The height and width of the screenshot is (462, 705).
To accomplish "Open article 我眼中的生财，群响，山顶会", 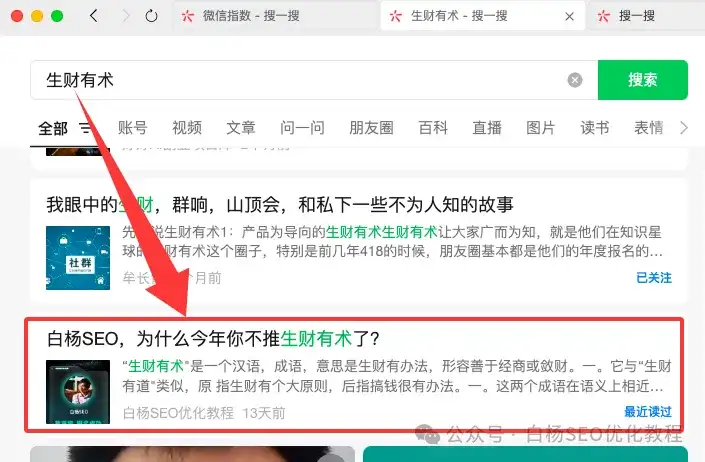I will coord(280,205).
